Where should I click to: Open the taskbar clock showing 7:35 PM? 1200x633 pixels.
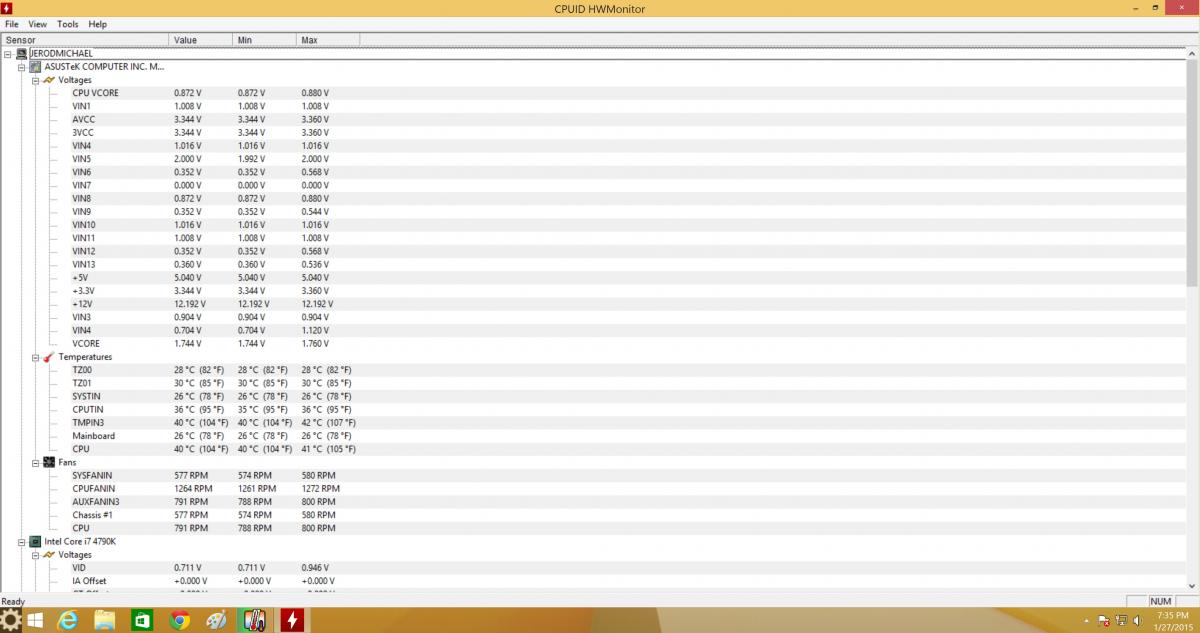[x=1171, y=621]
